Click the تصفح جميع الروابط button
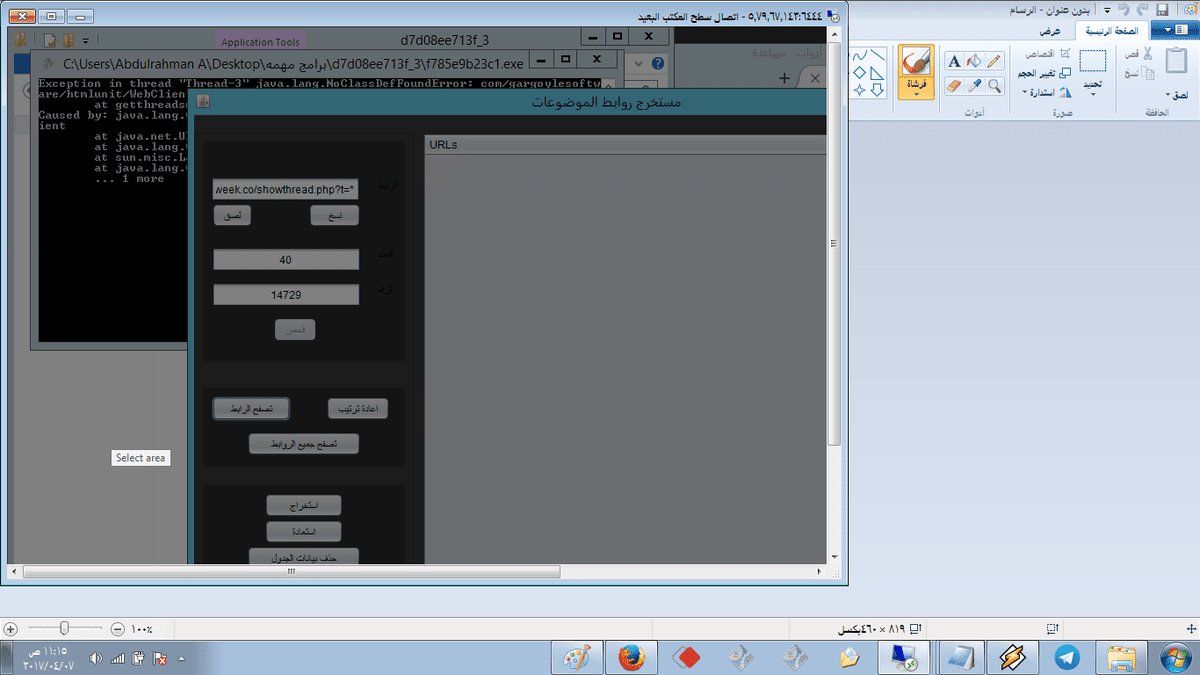 pyautogui.click(x=304, y=444)
